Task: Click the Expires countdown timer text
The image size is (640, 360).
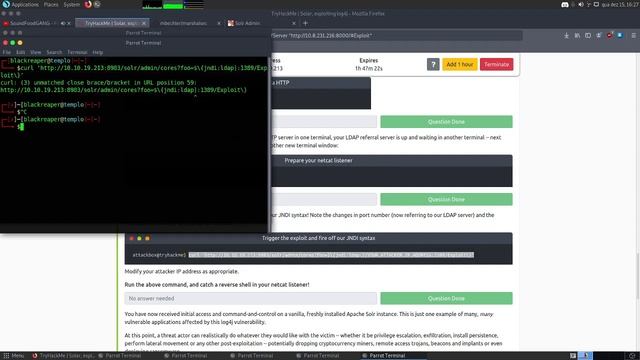Action: [369, 69]
